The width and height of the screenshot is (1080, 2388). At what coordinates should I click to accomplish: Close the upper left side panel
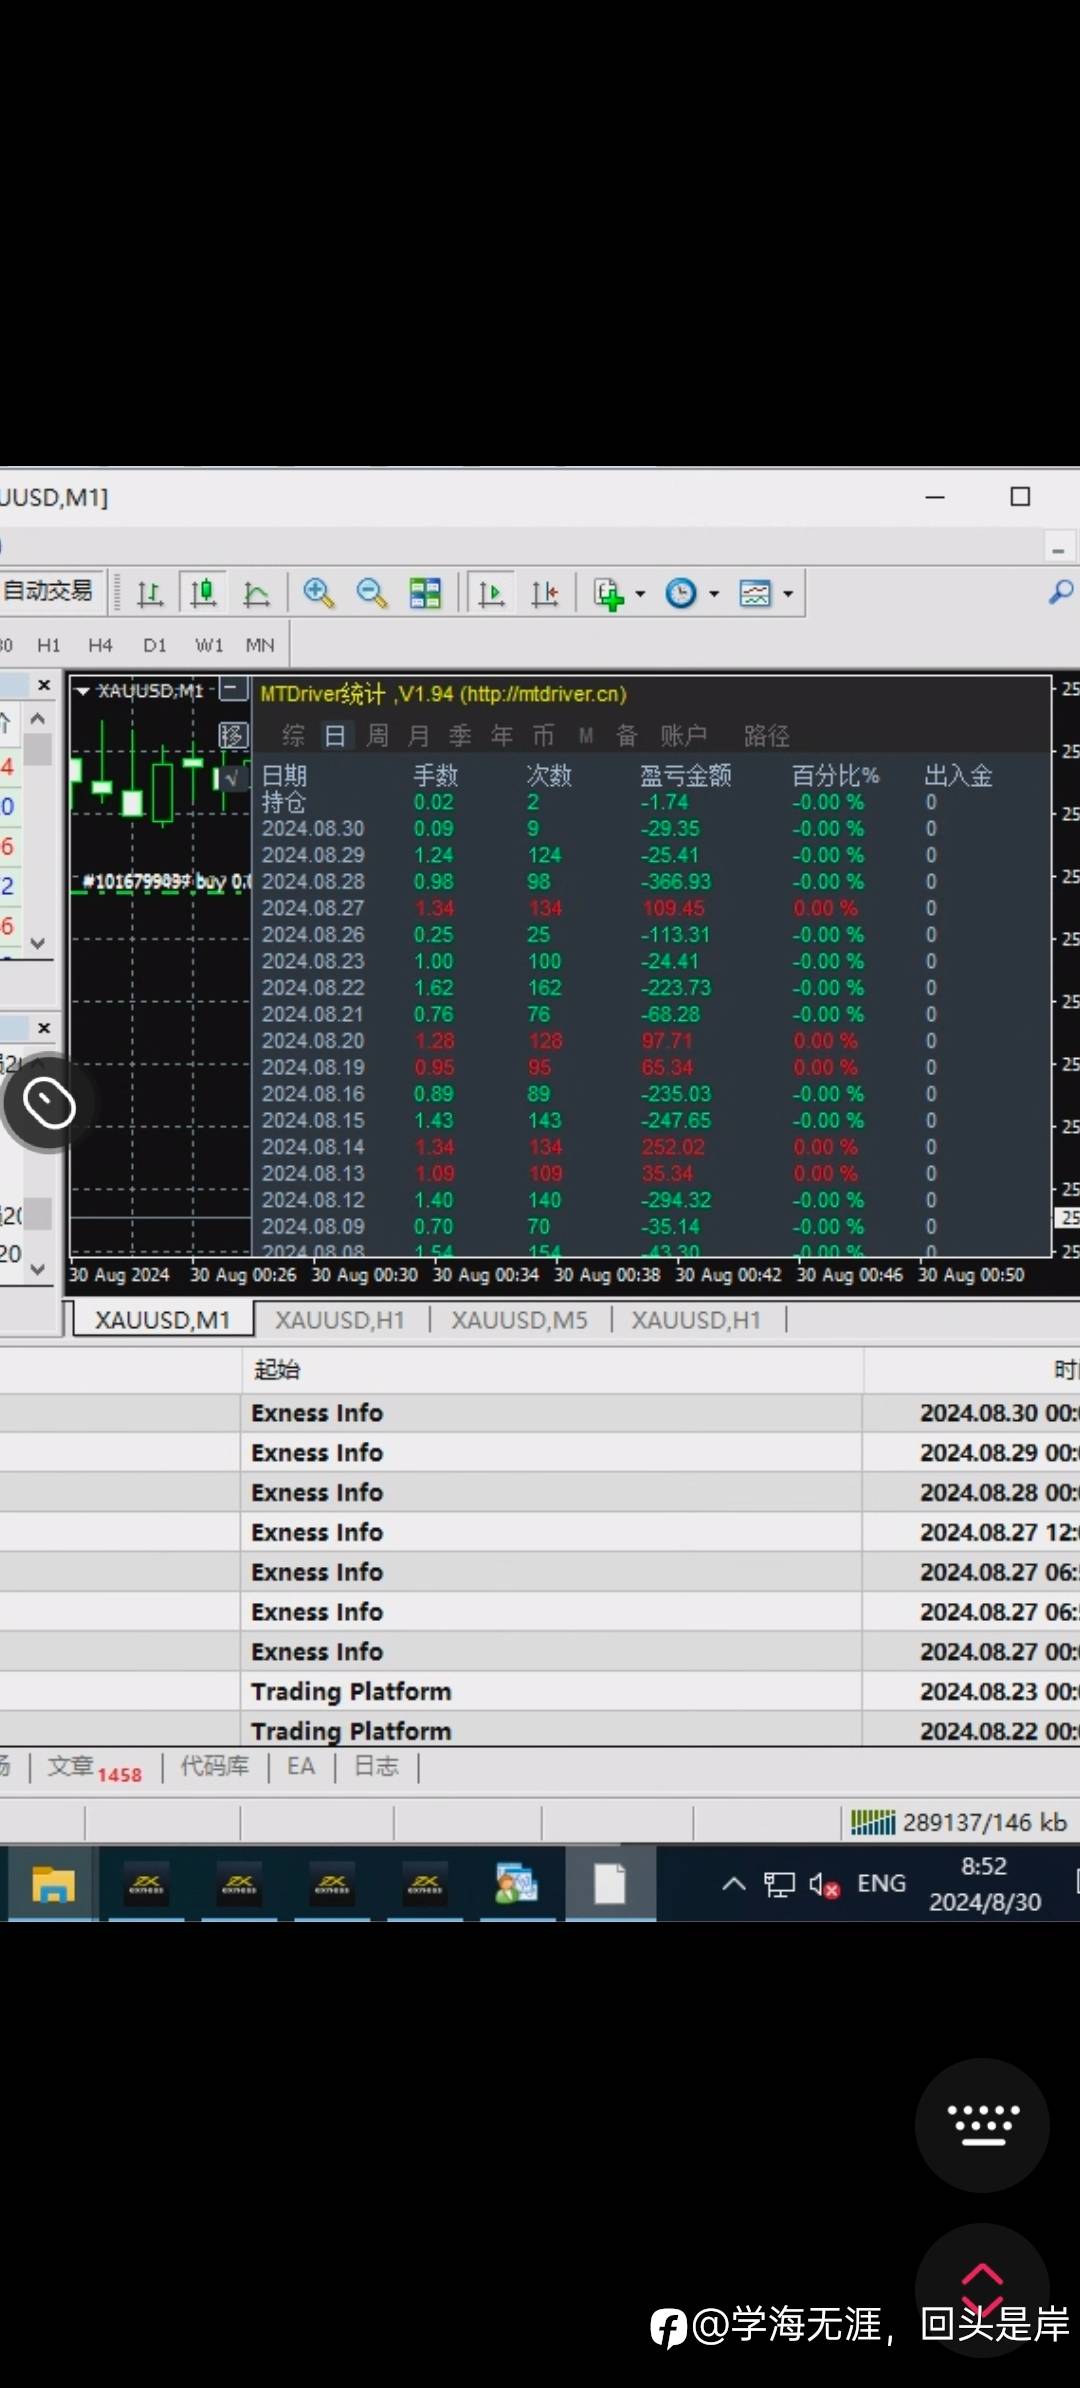[x=43, y=685]
